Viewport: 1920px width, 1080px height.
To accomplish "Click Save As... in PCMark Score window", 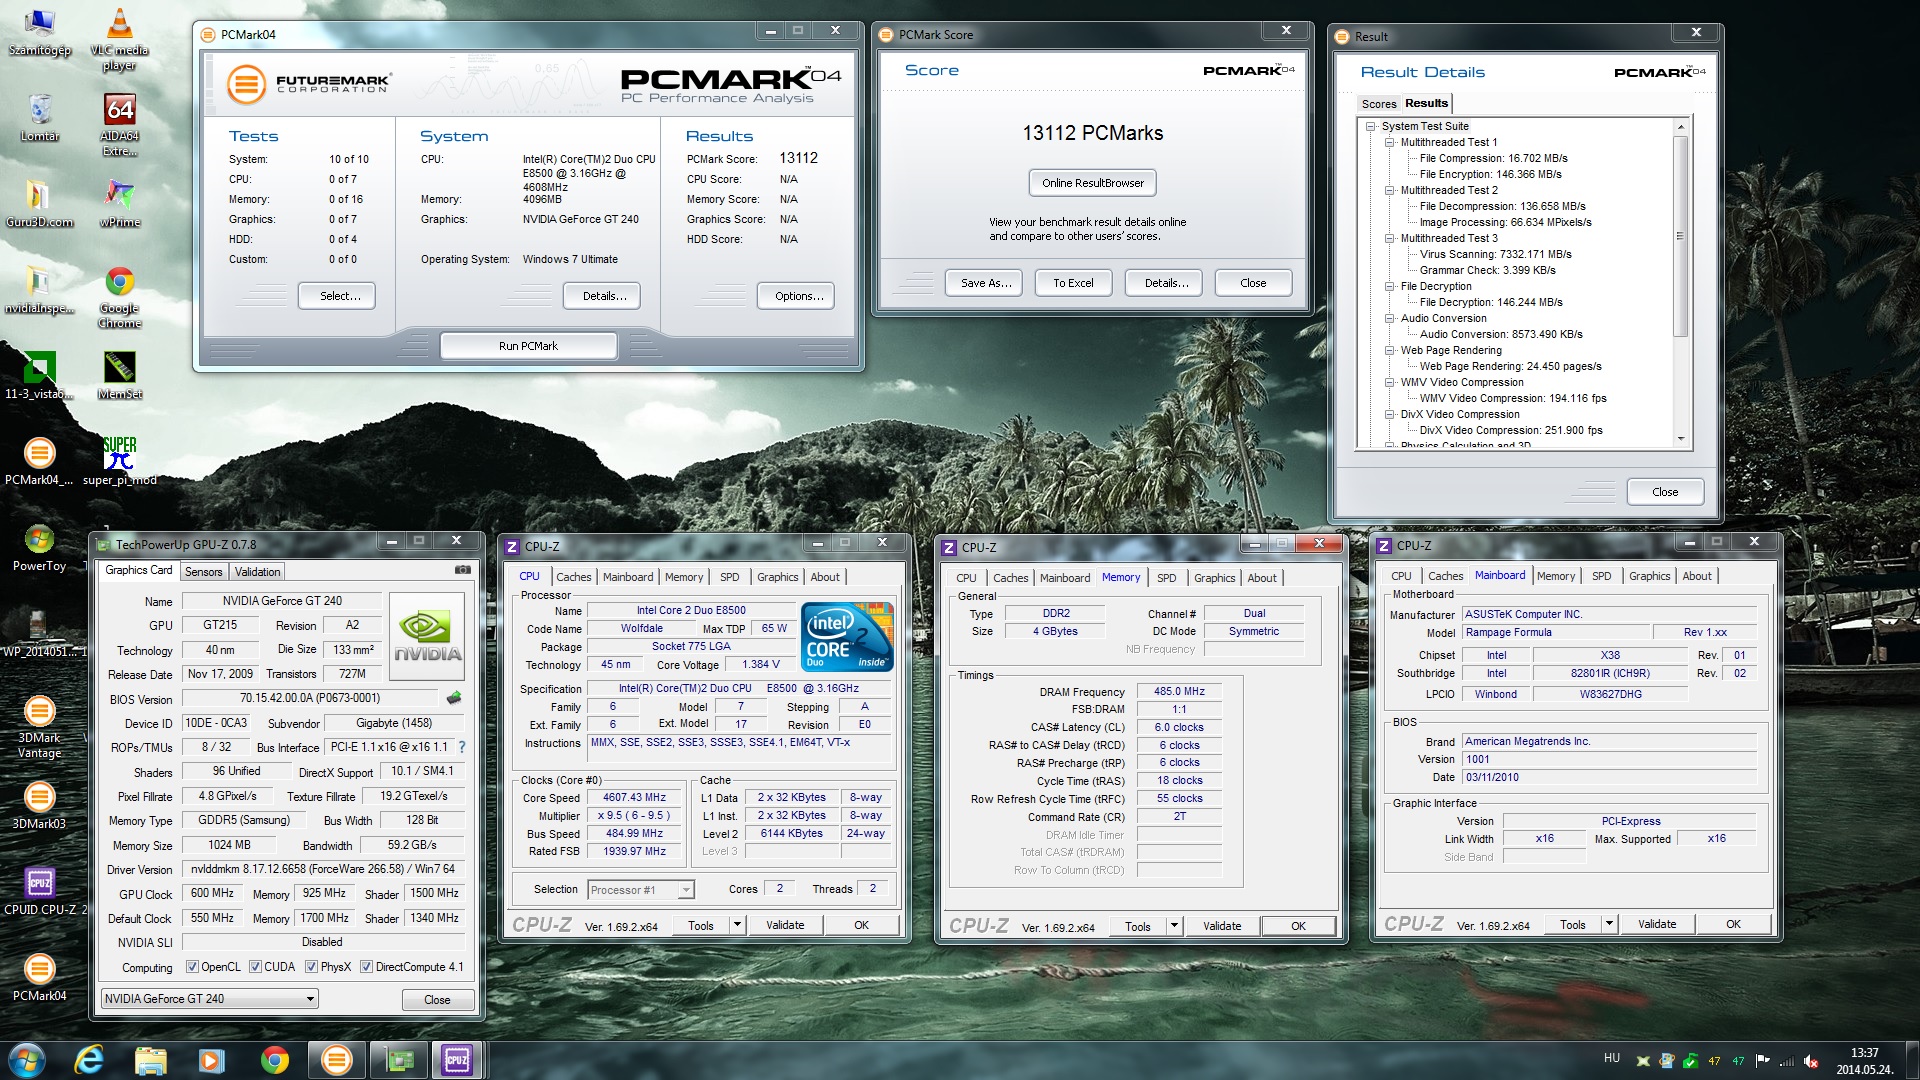I will pos(986,283).
